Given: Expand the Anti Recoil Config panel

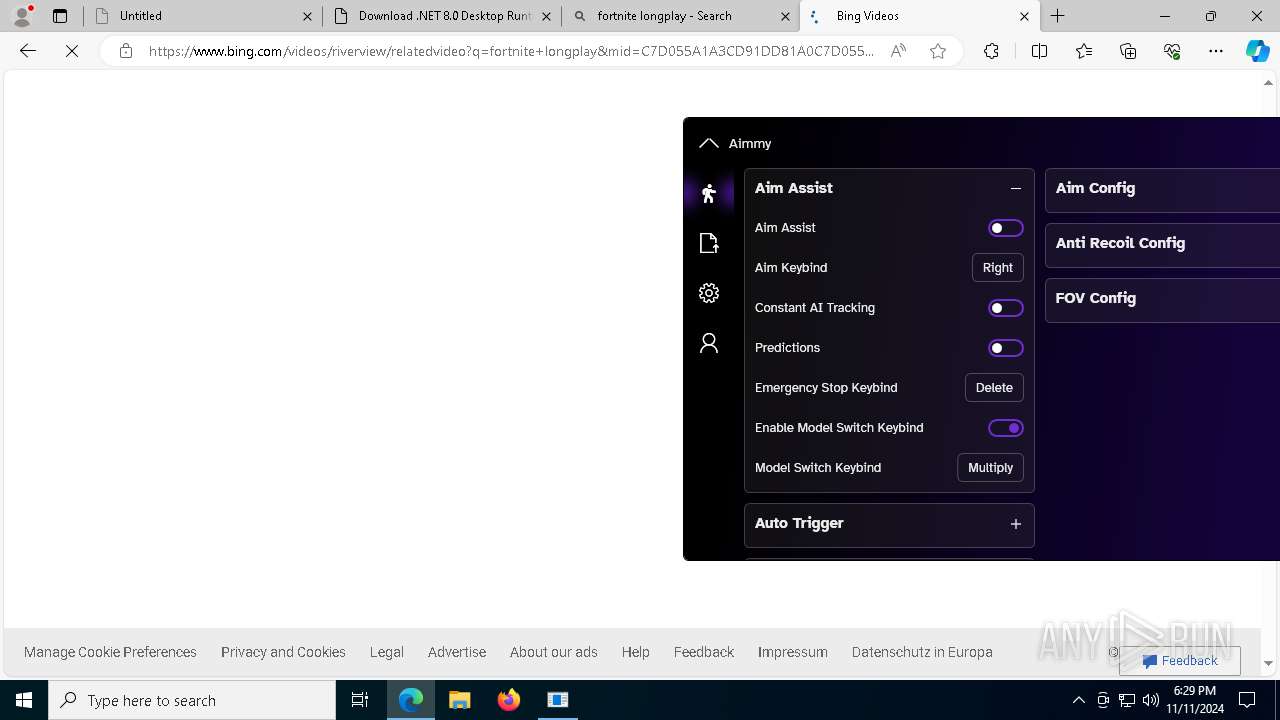Looking at the screenshot, I should click(x=1162, y=243).
